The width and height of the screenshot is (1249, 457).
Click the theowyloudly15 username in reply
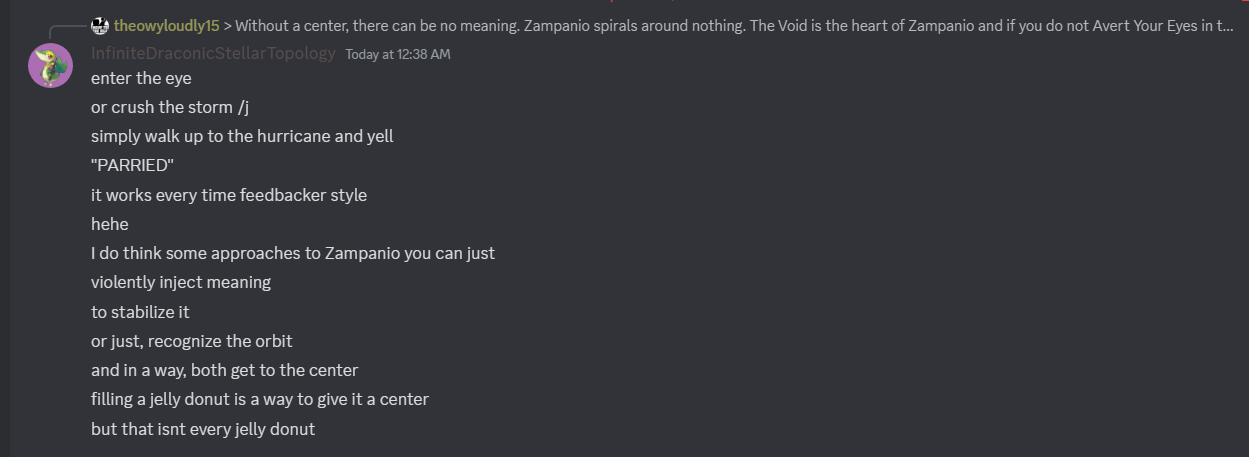coord(166,26)
